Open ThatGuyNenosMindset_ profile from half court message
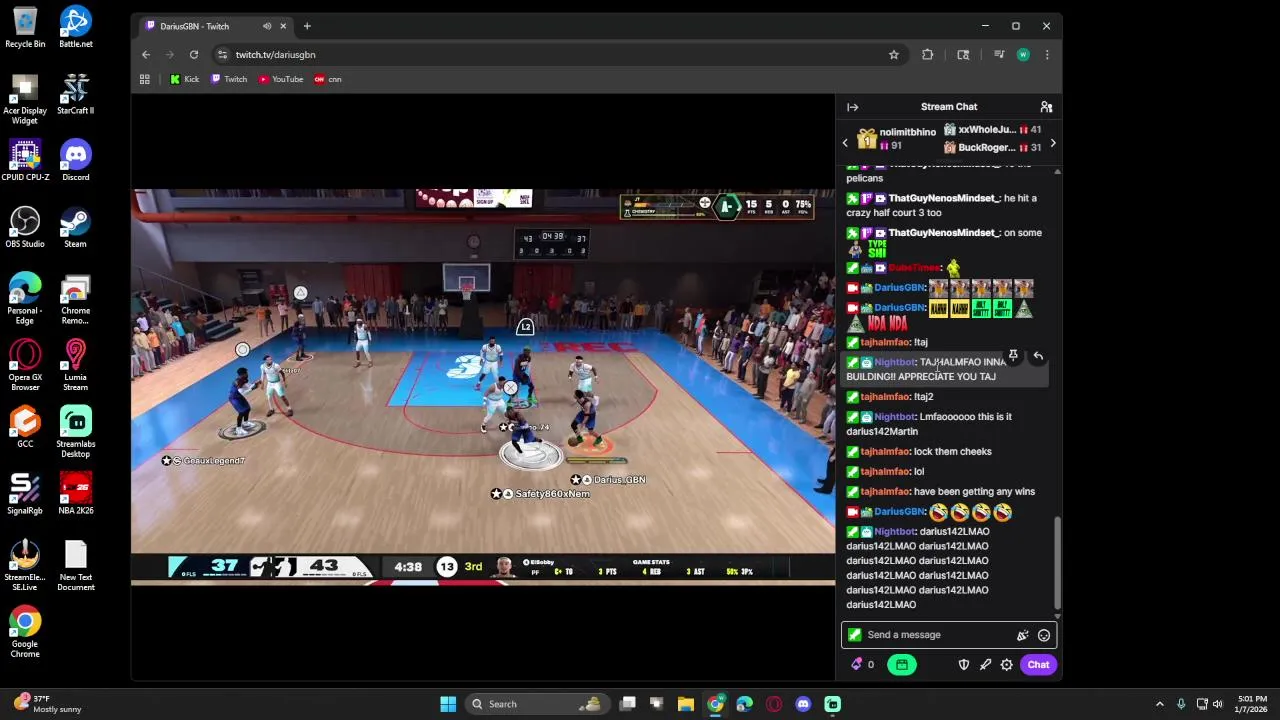Image resolution: width=1280 pixels, height=720 pixels. coord(943,198)
